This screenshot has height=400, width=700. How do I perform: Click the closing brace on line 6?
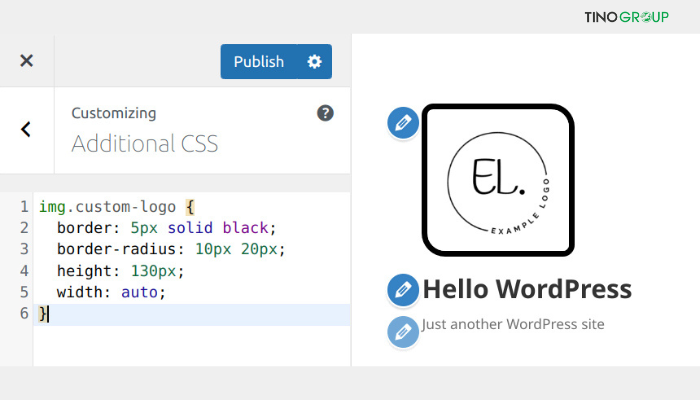coord(43,313)
